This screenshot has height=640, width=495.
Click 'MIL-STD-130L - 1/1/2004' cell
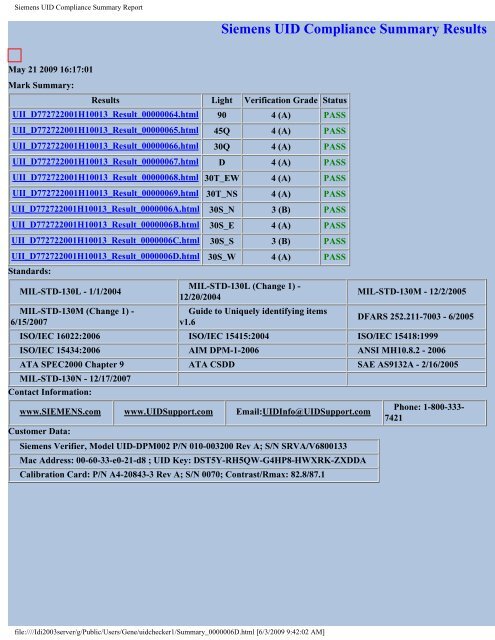(x=93, y=291)
